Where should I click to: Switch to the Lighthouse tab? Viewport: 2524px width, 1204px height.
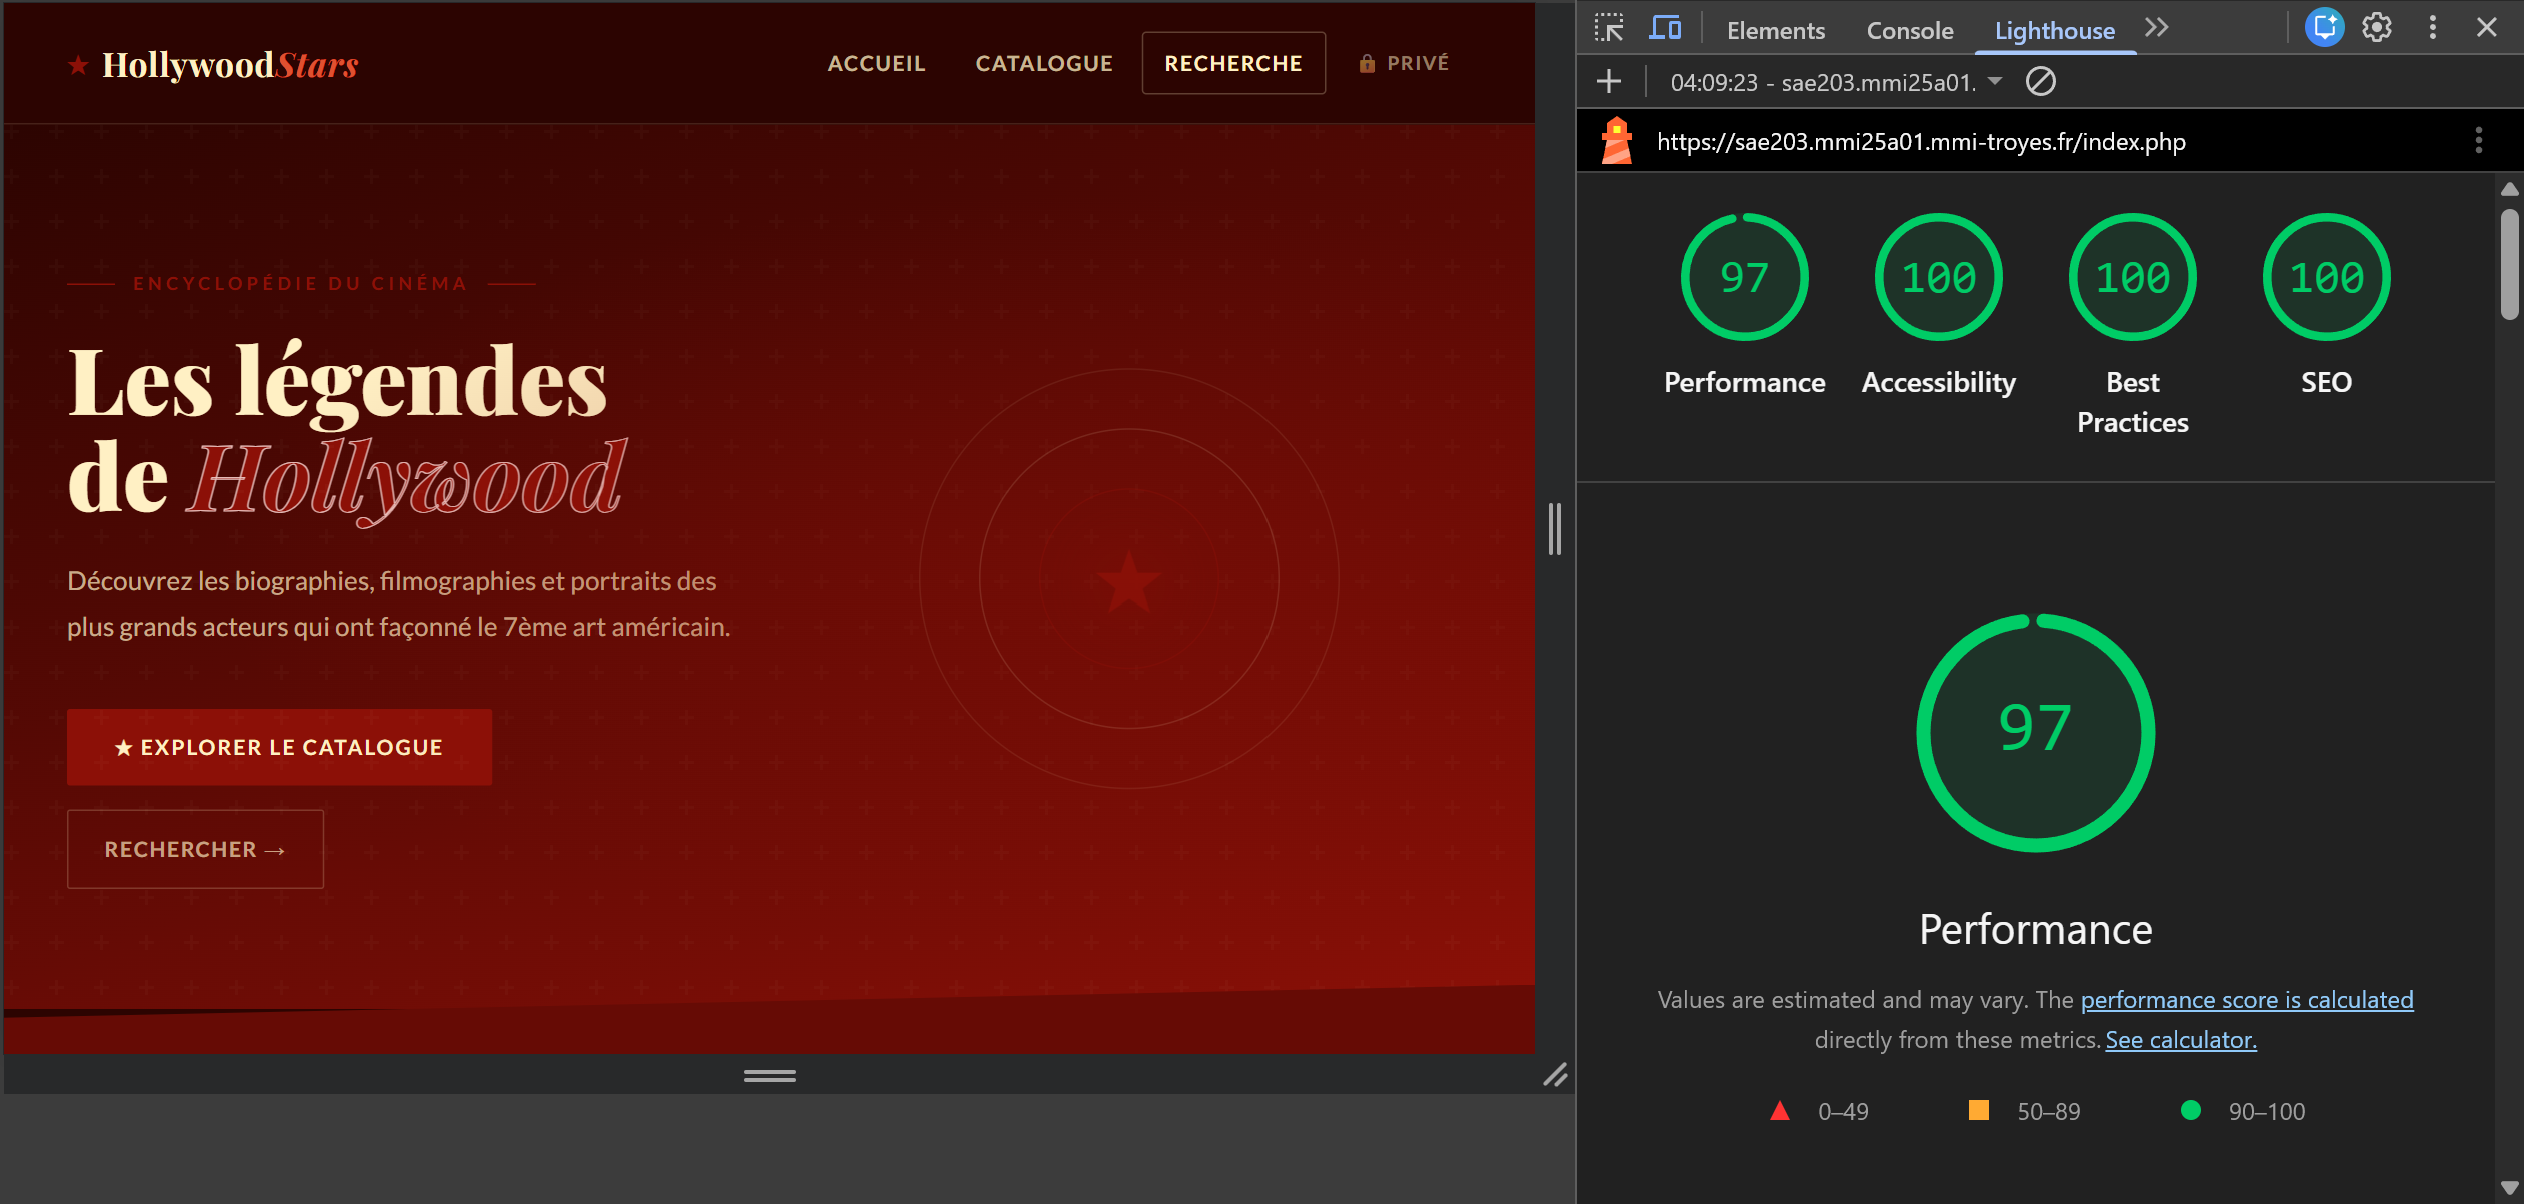point(2055,31)
